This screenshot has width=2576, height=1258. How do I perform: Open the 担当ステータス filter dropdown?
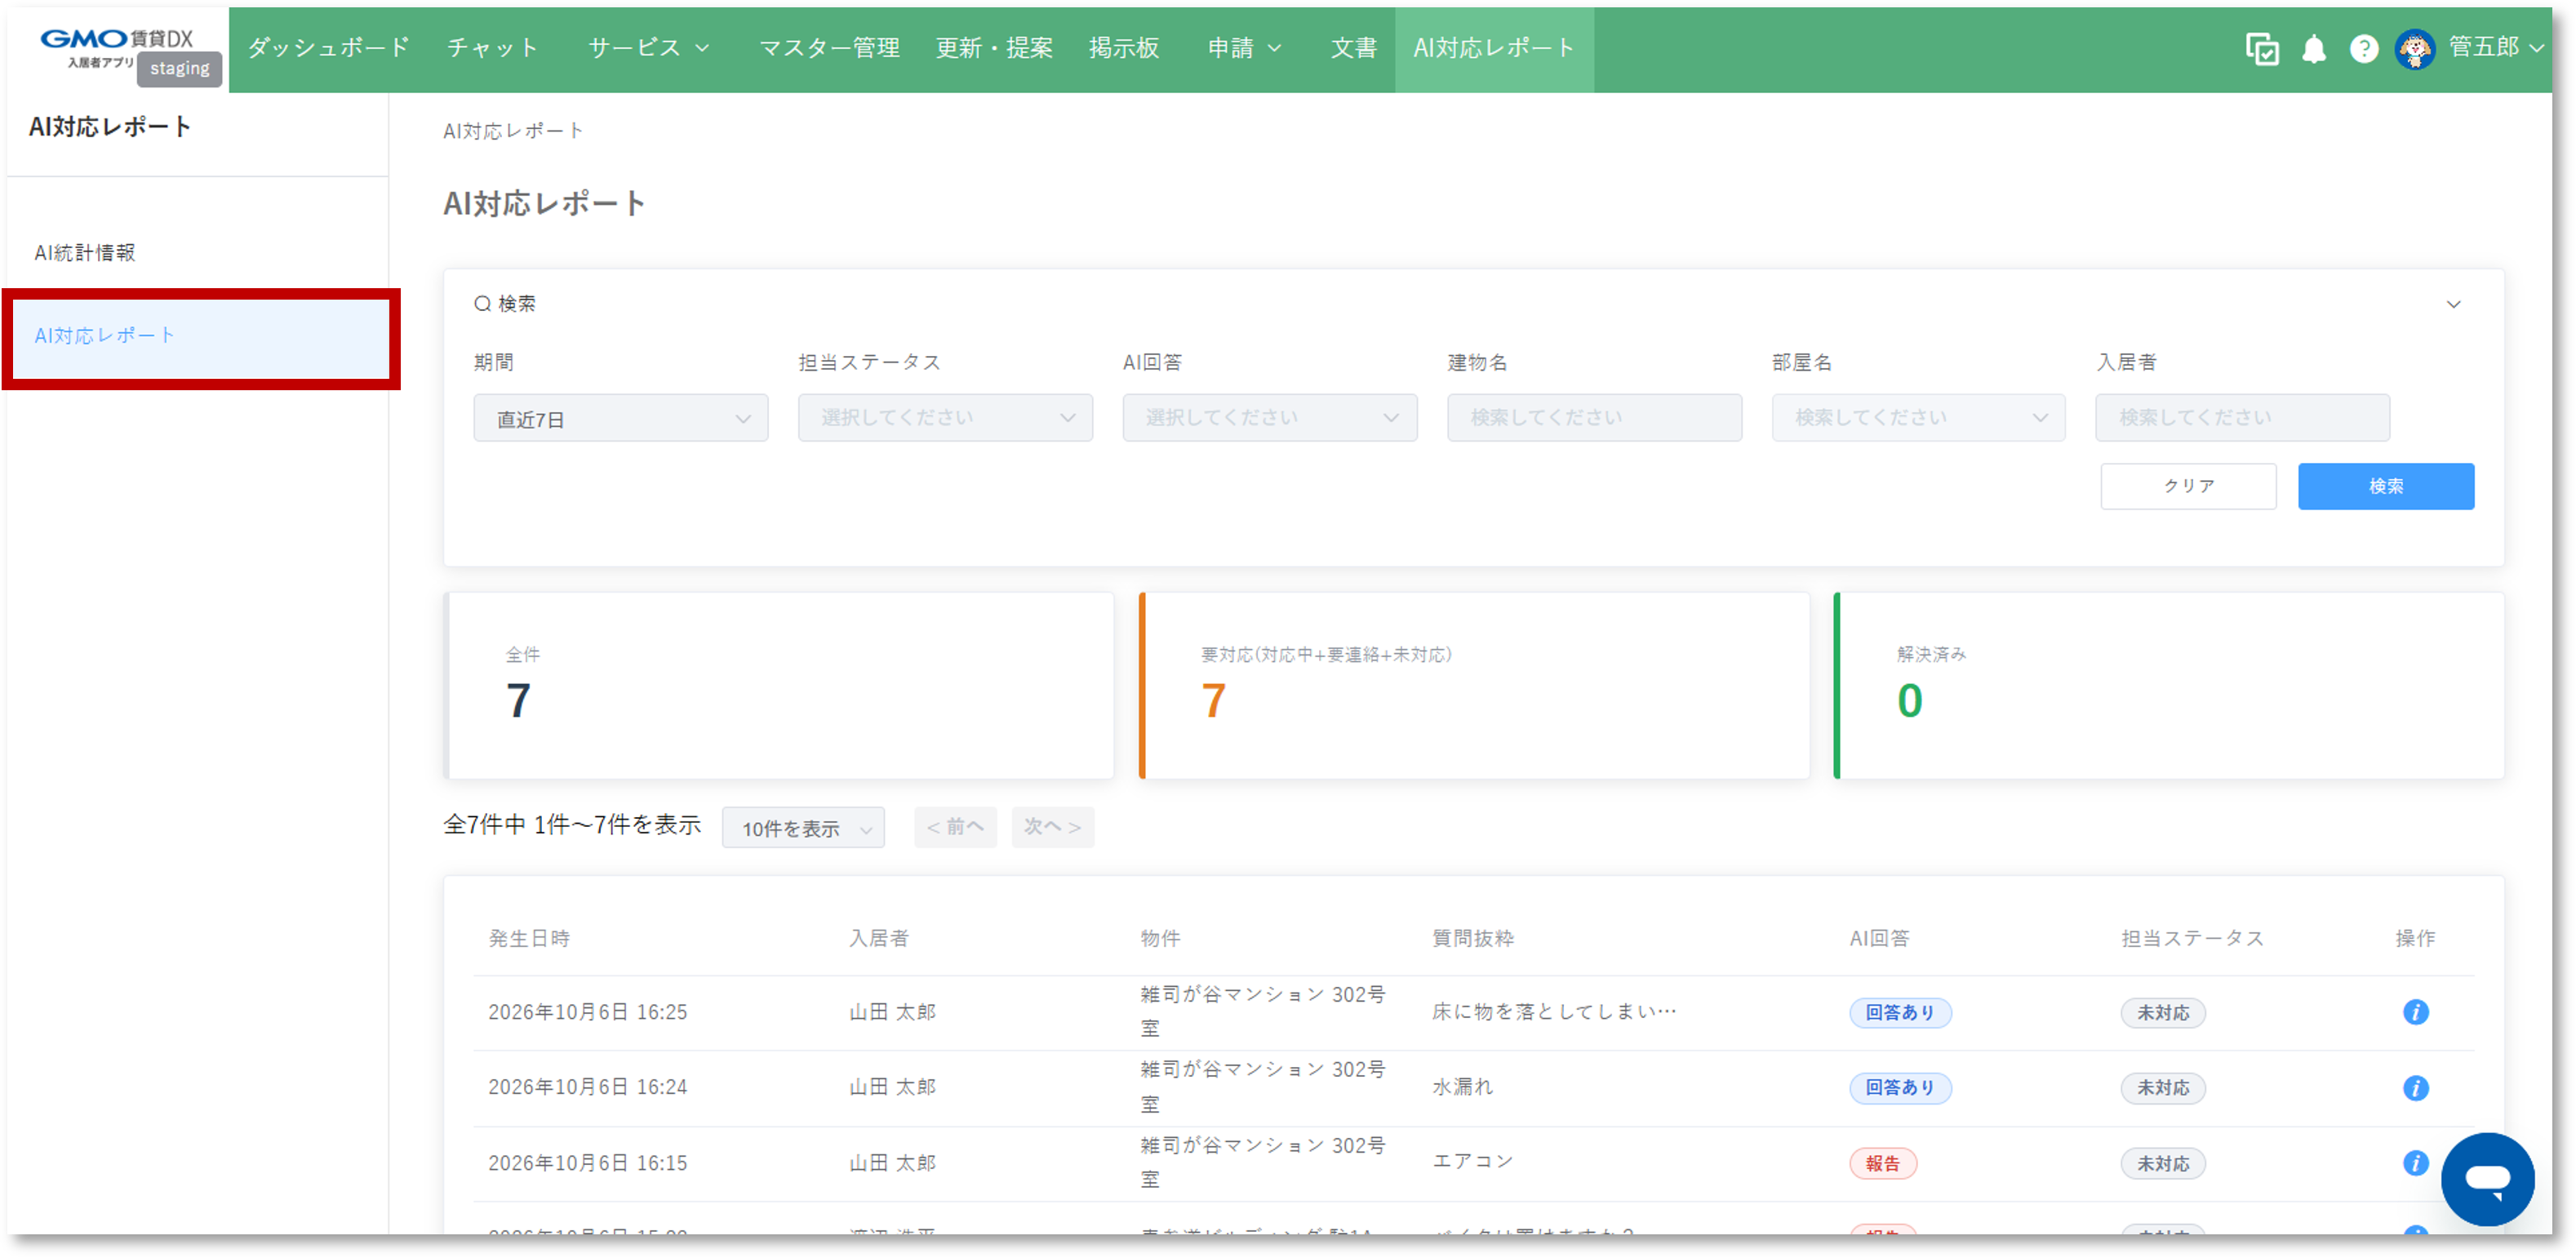[945, 418]
